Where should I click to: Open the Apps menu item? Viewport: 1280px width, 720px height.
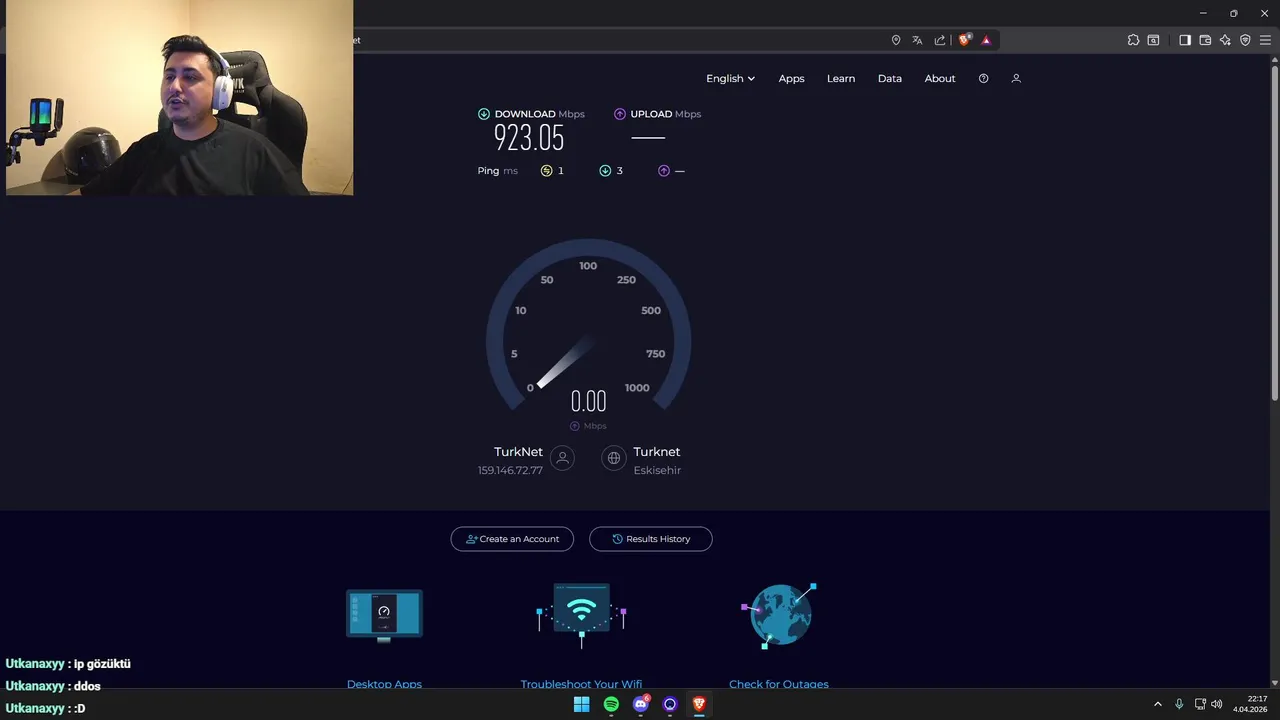pos(791,78)
